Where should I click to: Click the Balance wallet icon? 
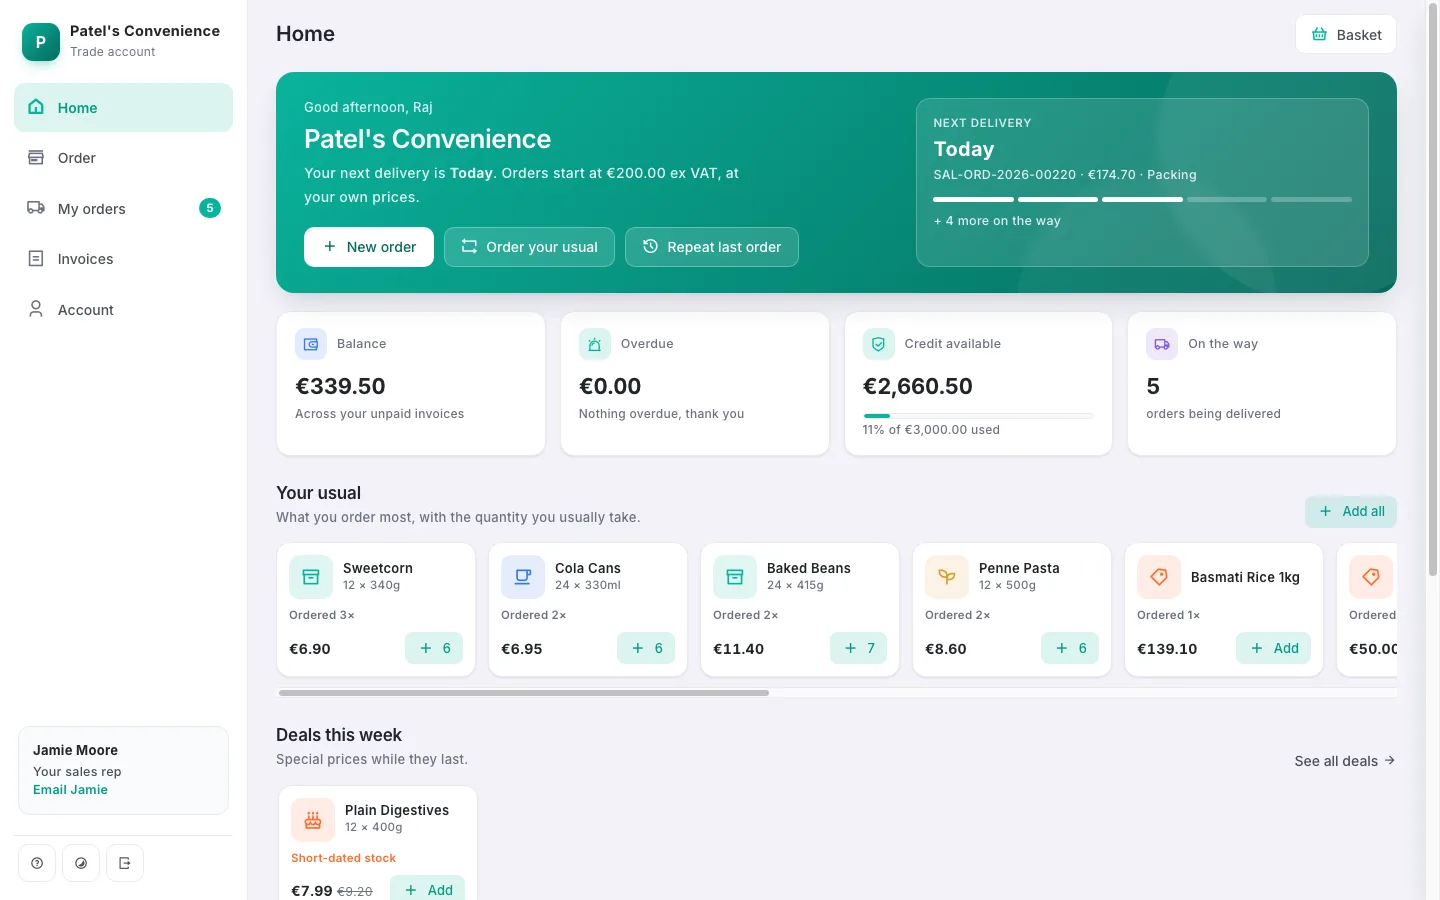[x=311, y=344]
